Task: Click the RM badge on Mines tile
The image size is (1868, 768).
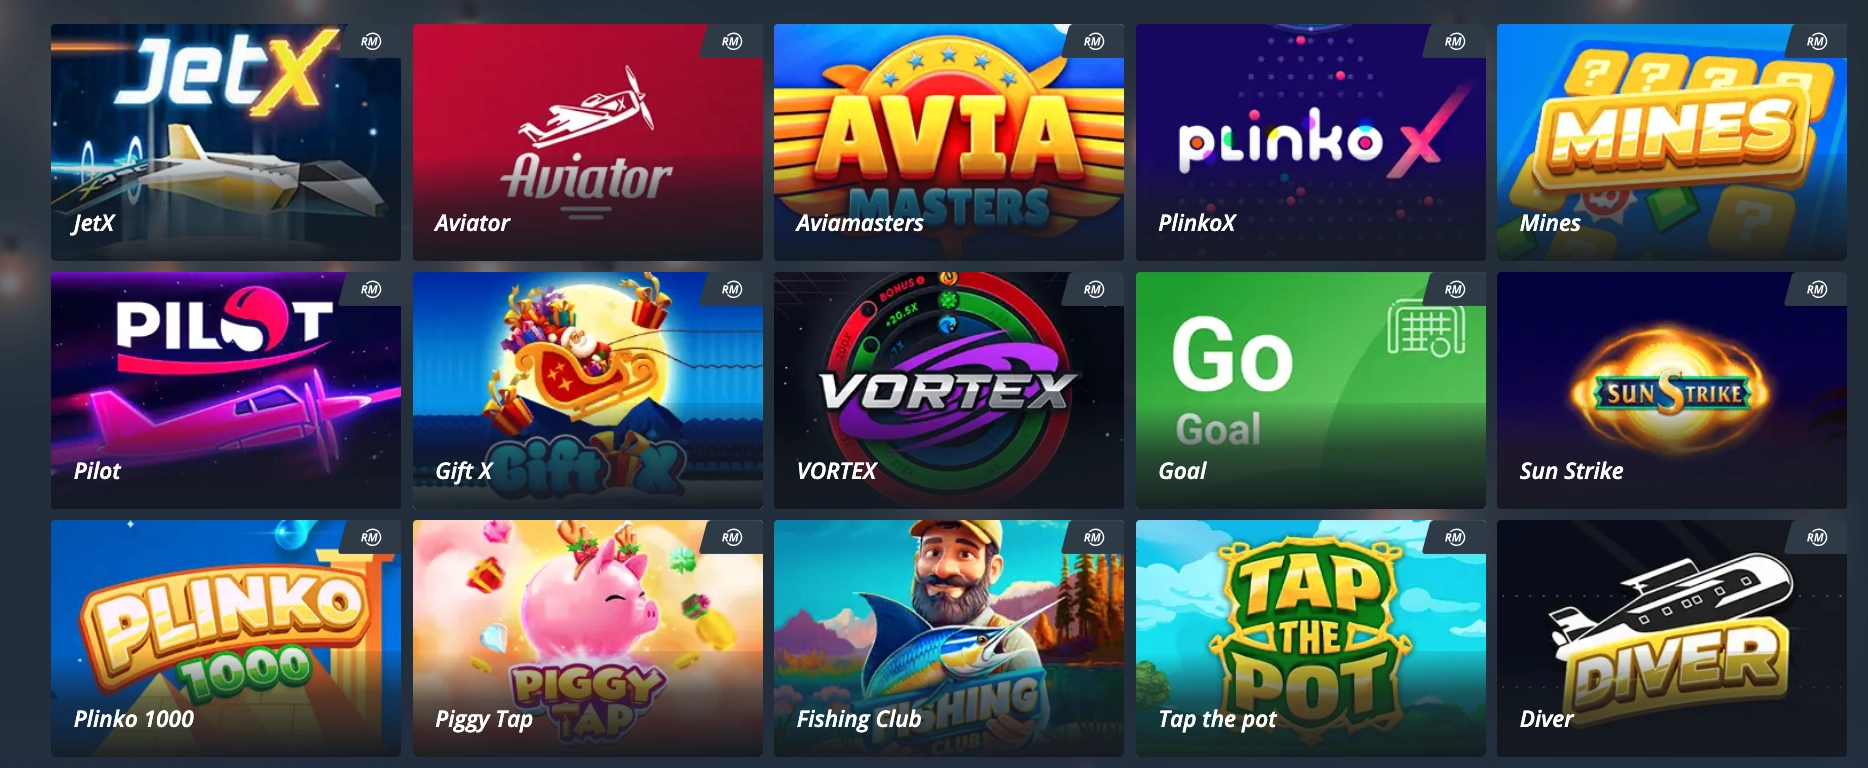Action: [1817, 42]
